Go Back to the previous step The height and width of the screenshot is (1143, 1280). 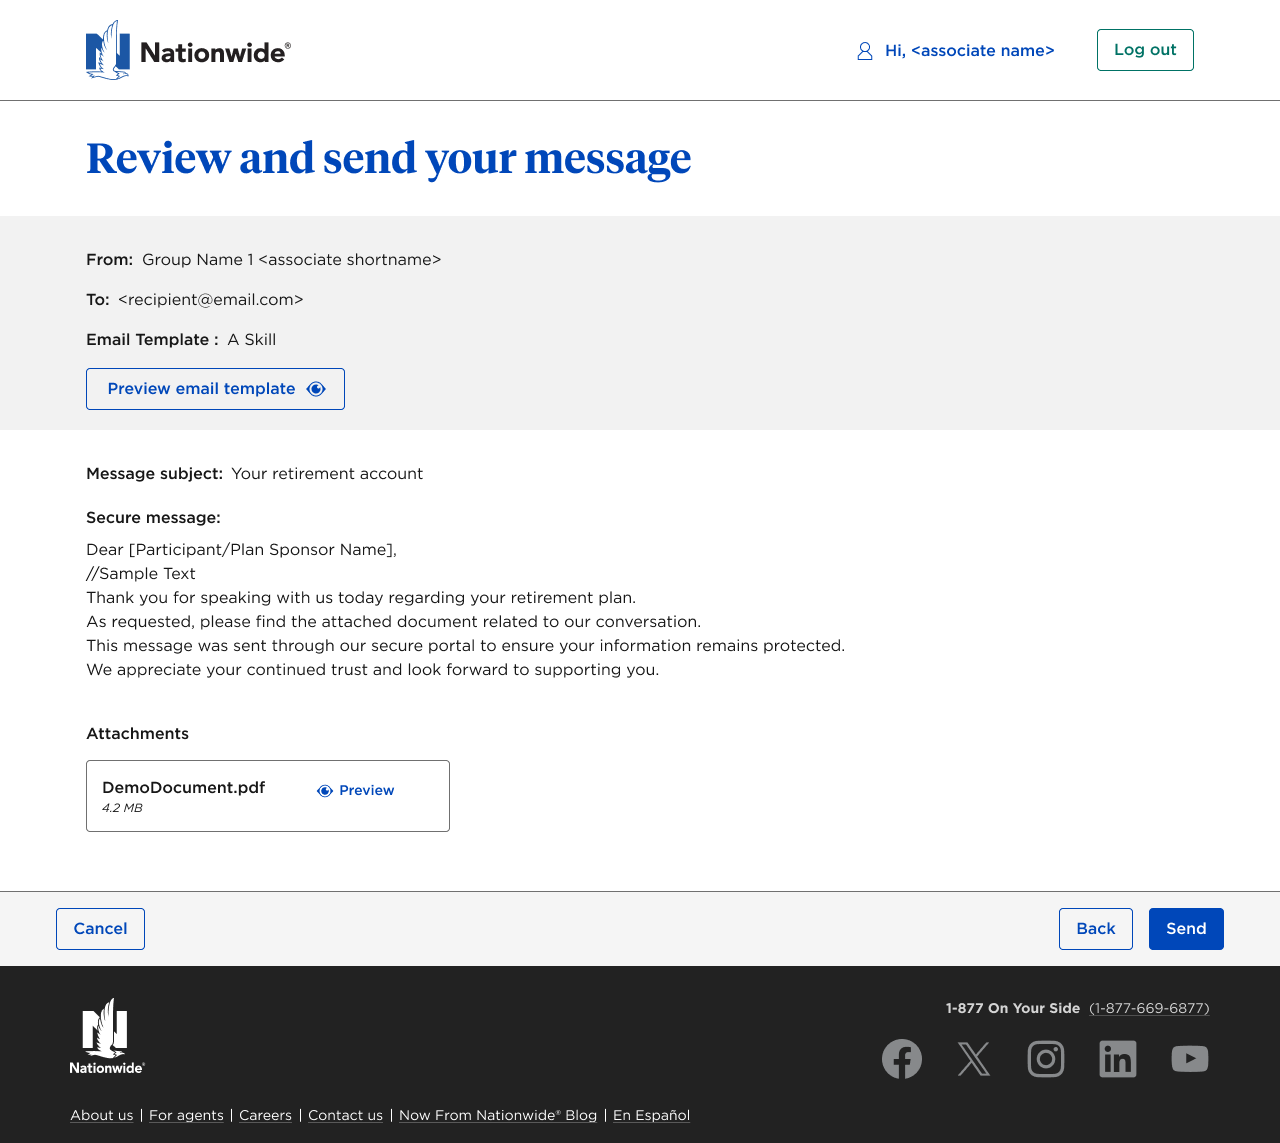1096,929
